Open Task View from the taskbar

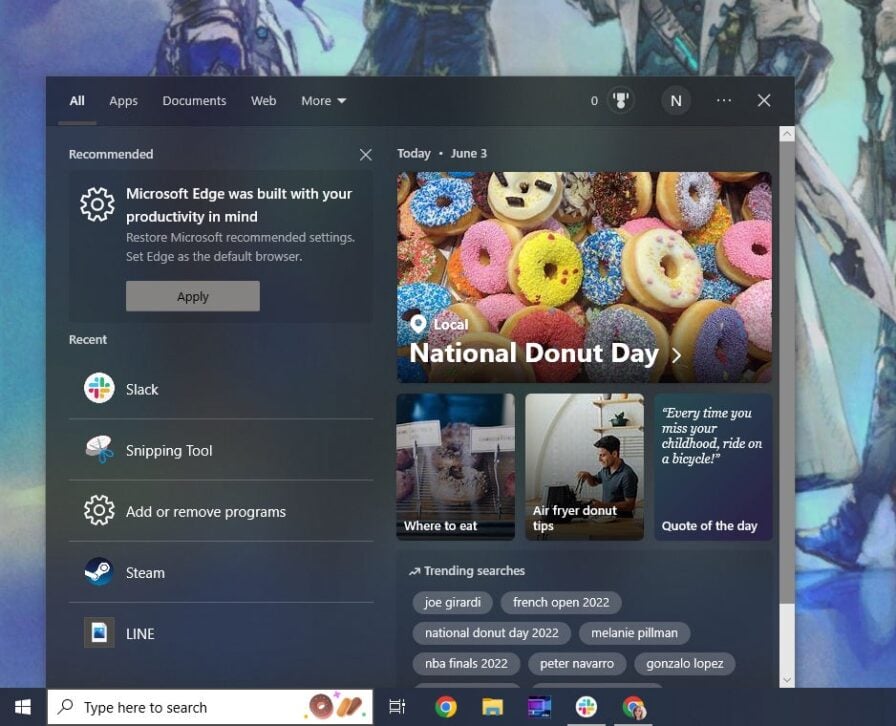tap(397, 706)
